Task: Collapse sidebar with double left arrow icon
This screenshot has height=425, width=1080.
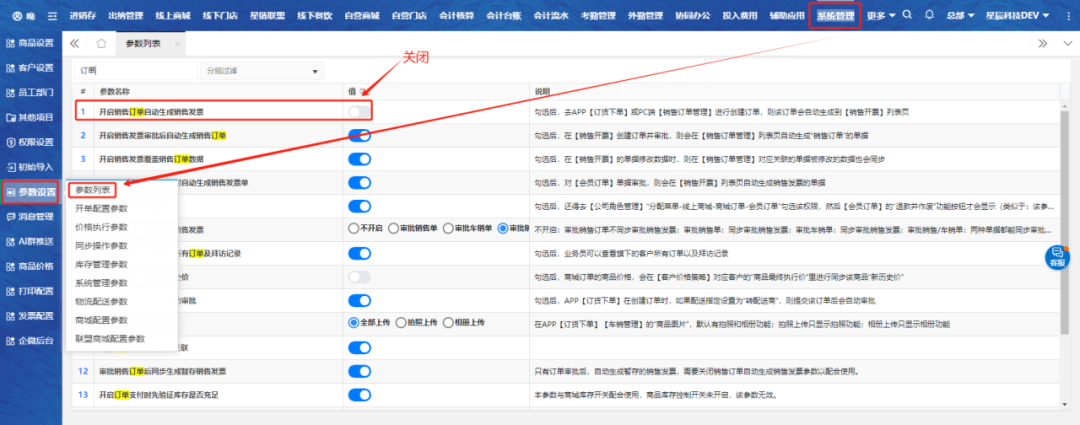Action: [75, 43]
